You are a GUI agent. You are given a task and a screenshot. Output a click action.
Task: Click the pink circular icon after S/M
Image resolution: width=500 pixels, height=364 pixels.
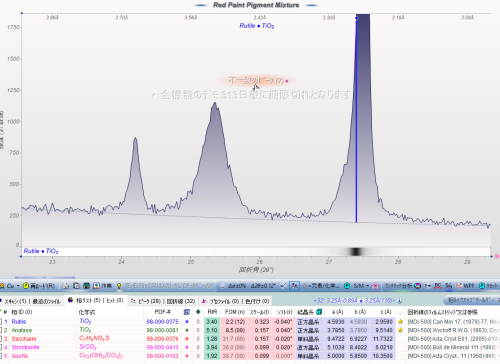click(375, 286)
